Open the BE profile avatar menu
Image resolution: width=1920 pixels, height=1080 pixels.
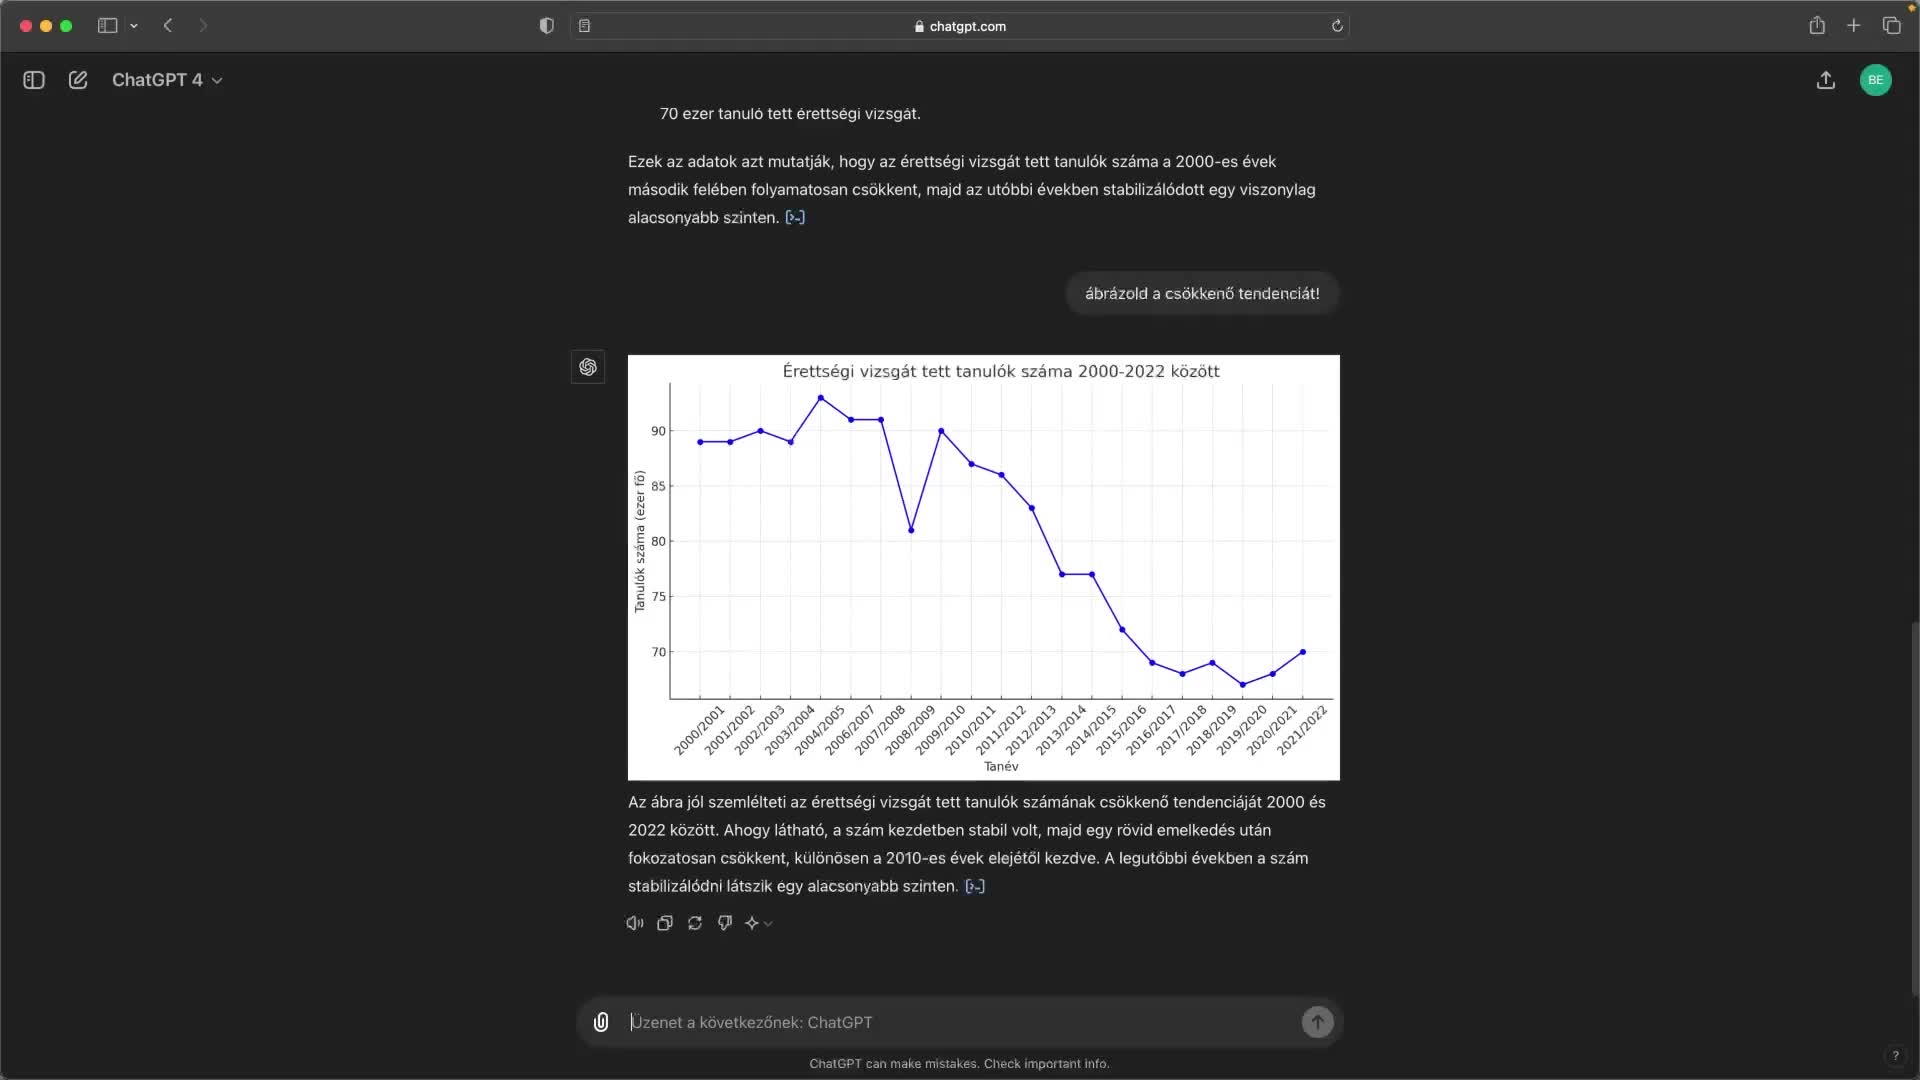tap(1876, 80)
